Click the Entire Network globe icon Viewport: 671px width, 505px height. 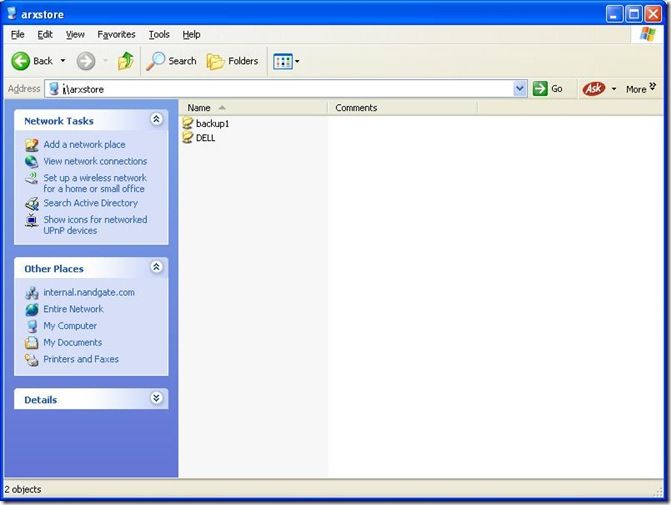coord(31,309)
